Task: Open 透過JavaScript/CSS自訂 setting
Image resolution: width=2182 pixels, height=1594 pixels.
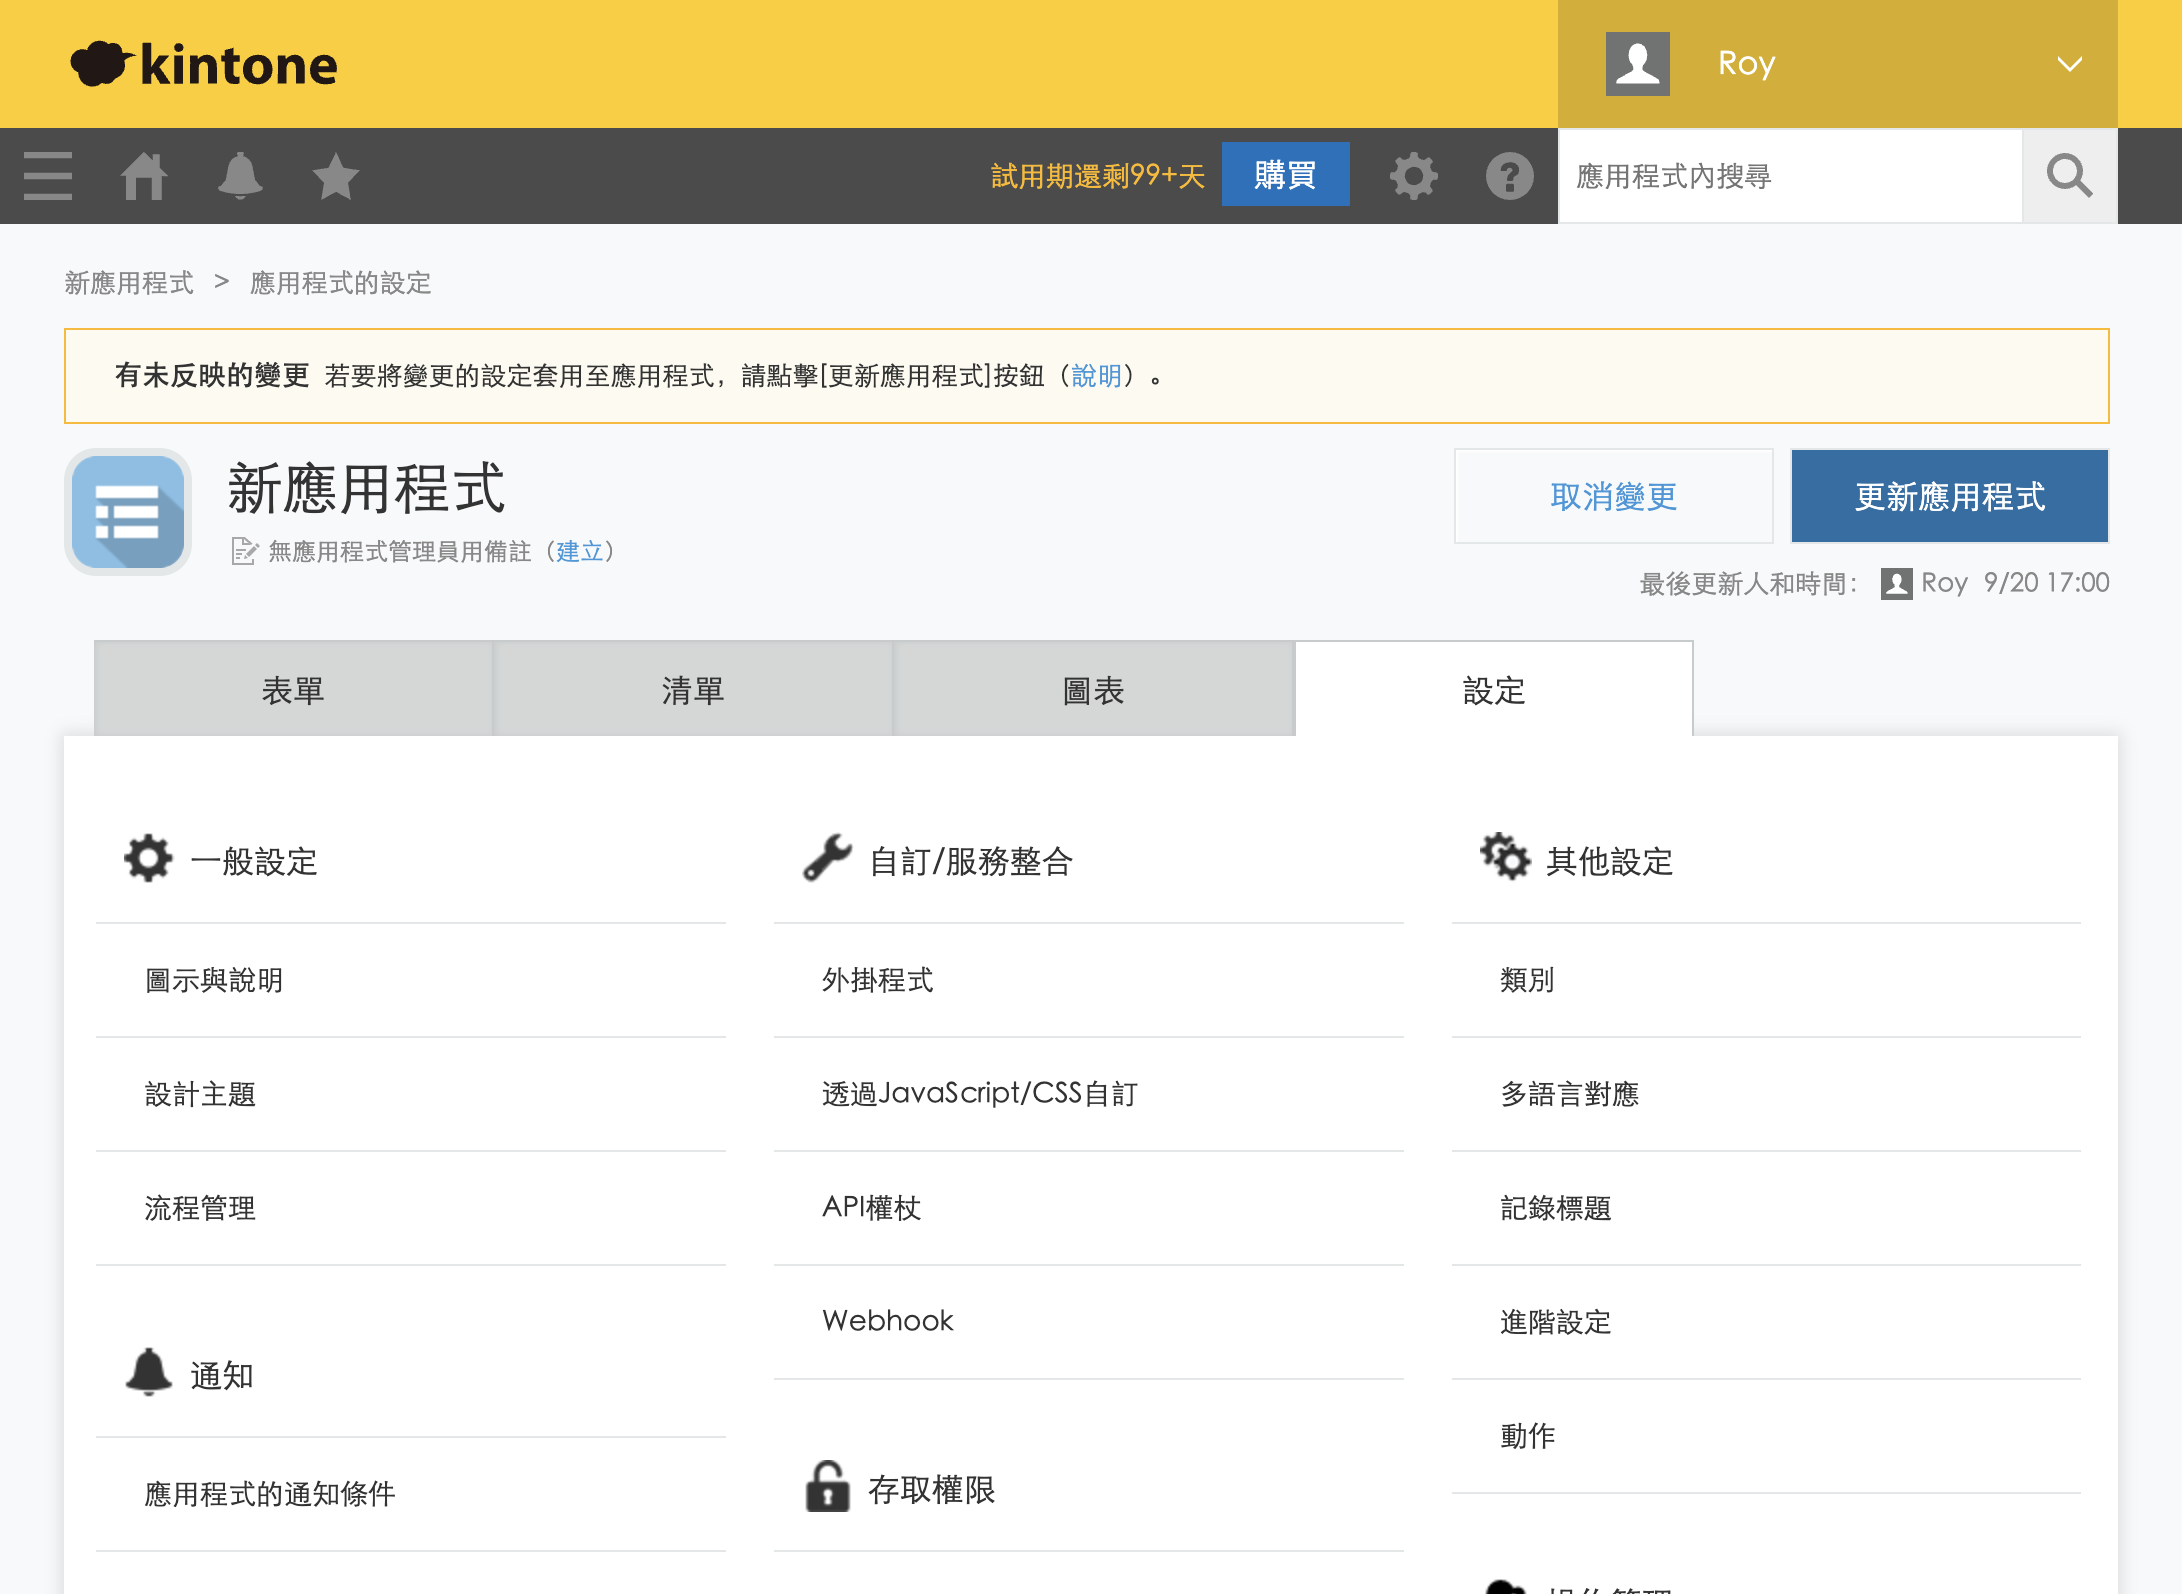Action: pyautogui.click(x=1089, y=1094)
